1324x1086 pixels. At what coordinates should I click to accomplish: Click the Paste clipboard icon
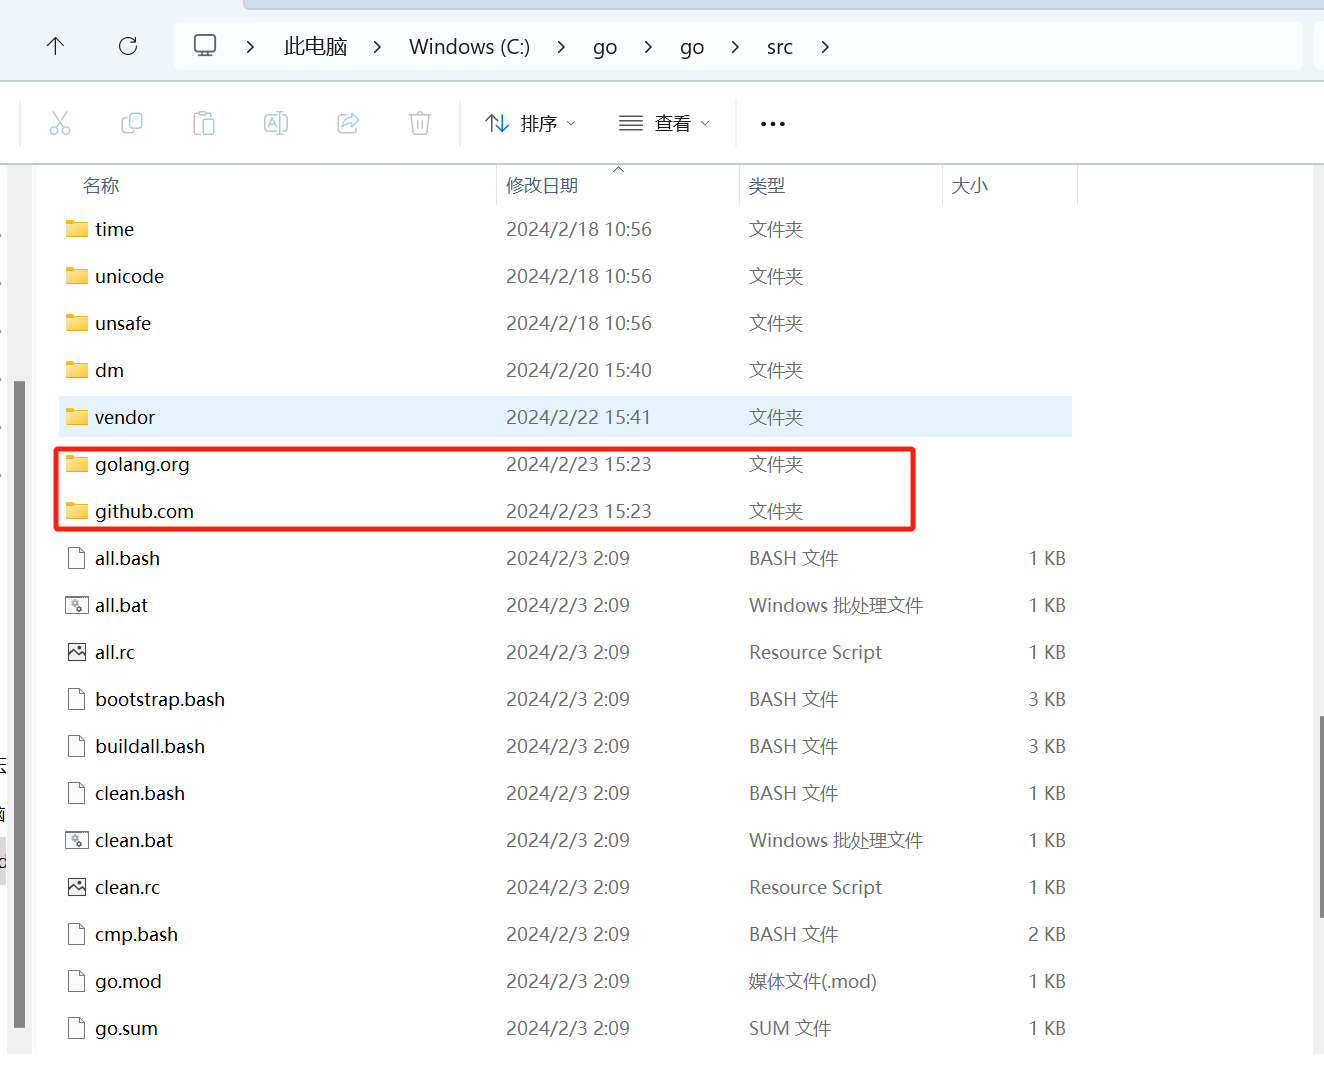[x=204, y=123]
